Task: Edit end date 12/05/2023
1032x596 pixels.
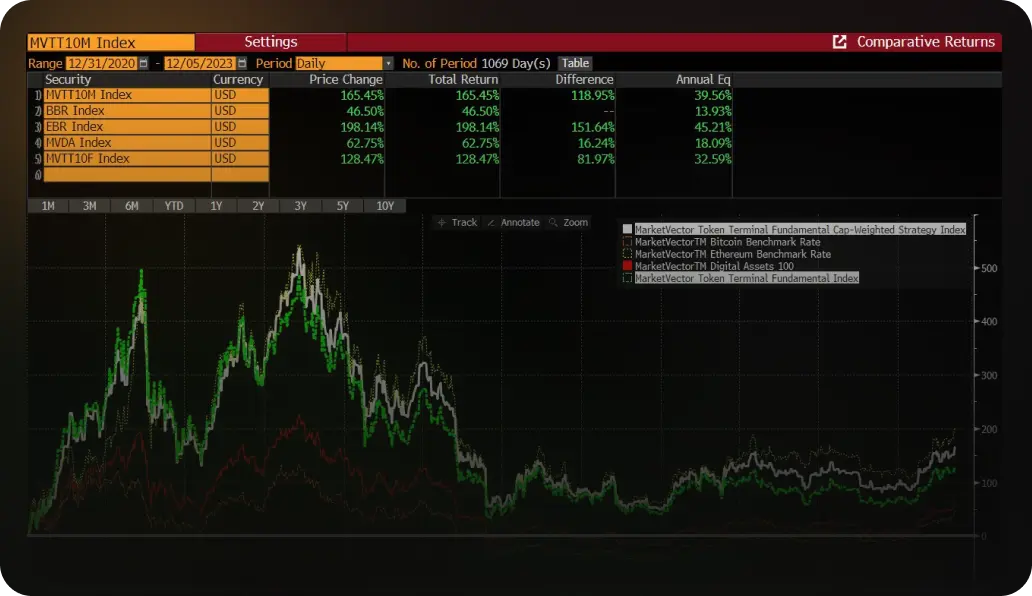Action: [199, 63]
